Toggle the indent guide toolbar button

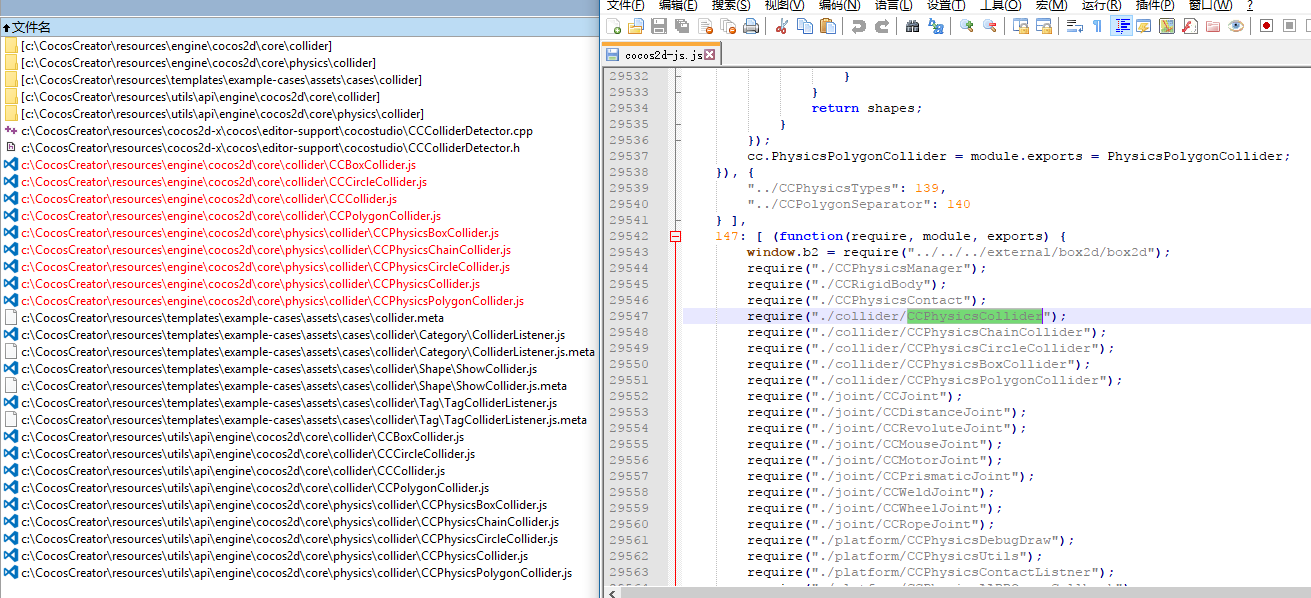pyautogui.click(x=1122, y=26)
